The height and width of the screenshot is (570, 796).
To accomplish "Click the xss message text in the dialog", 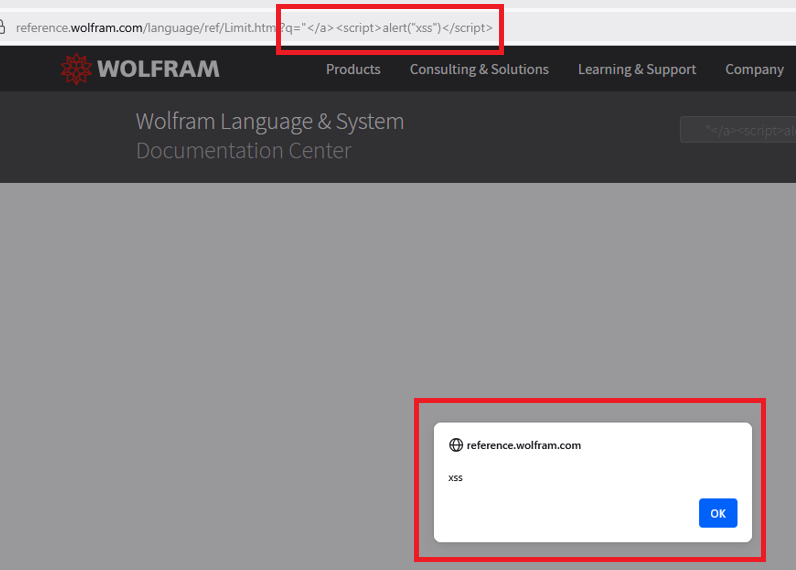I will coord(455,478).
